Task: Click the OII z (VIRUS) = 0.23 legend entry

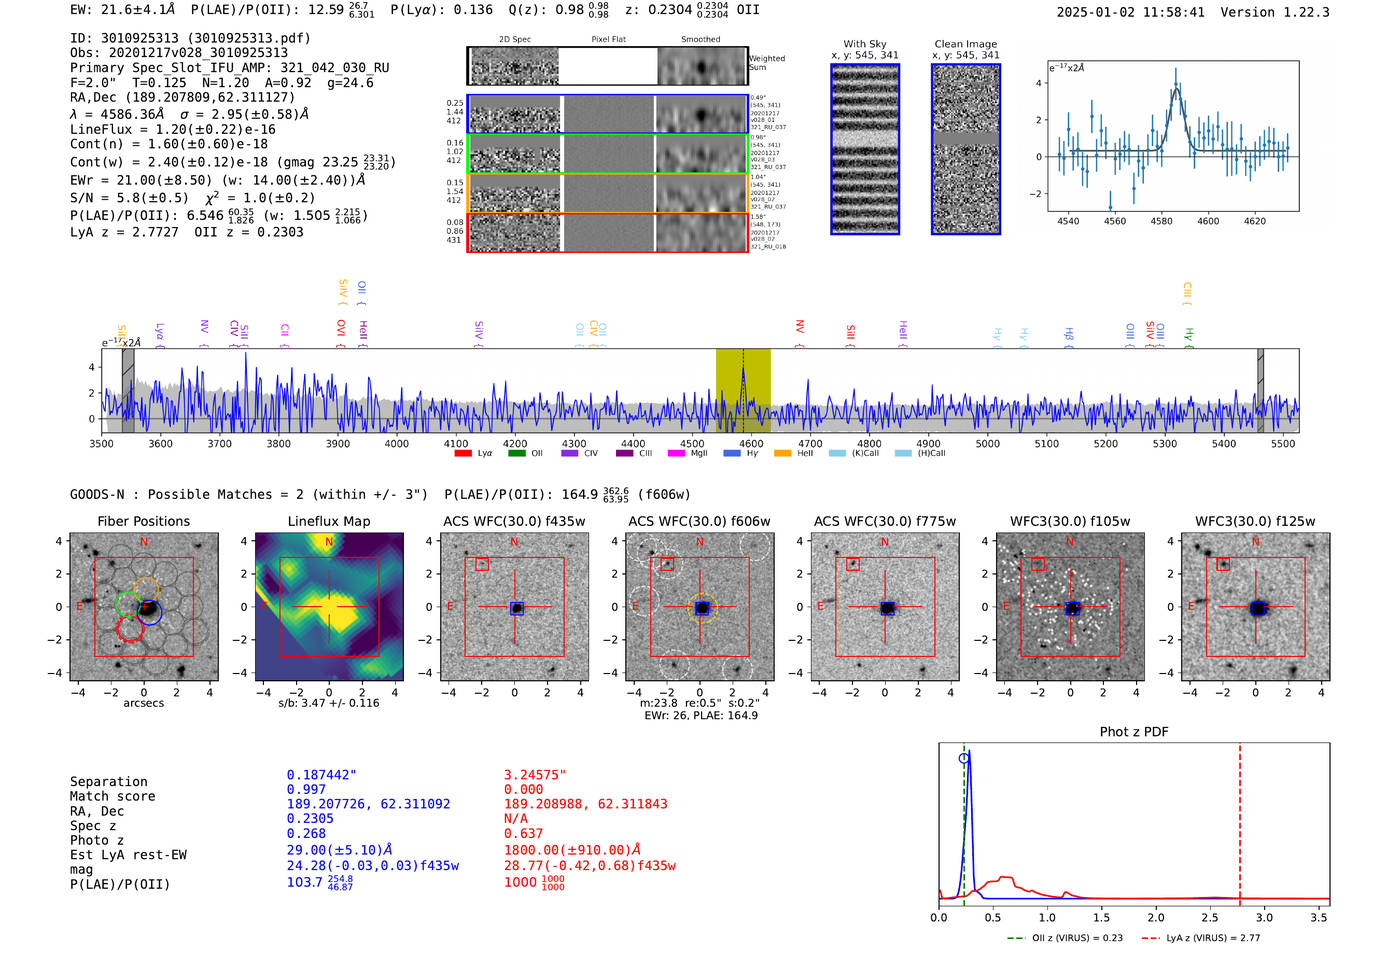Action: coord(1064,938)
